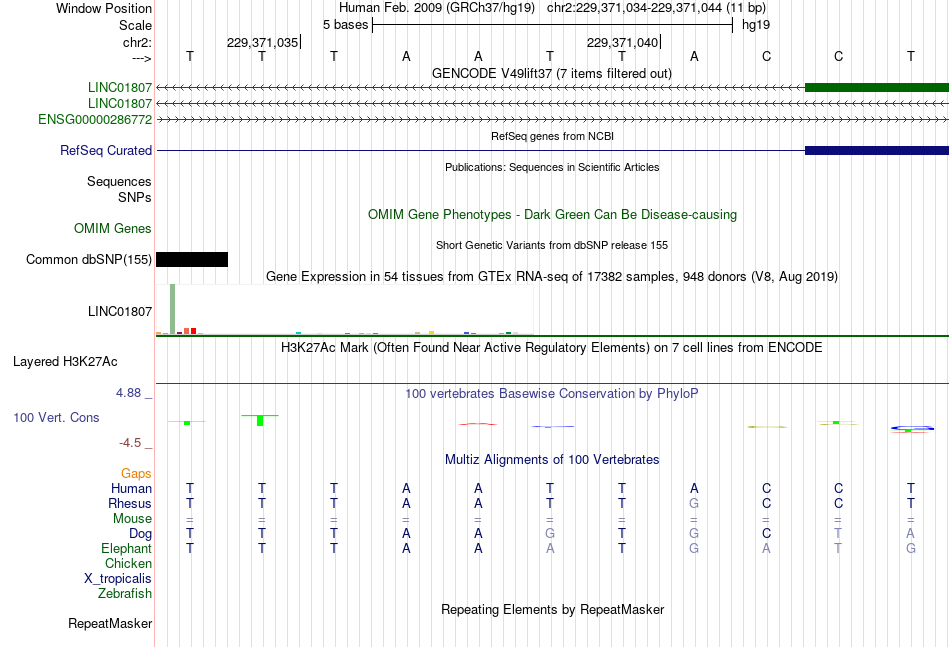Click the Window Position label
Viewport: 950px width, 647px height.
click(x=104, y=8)
